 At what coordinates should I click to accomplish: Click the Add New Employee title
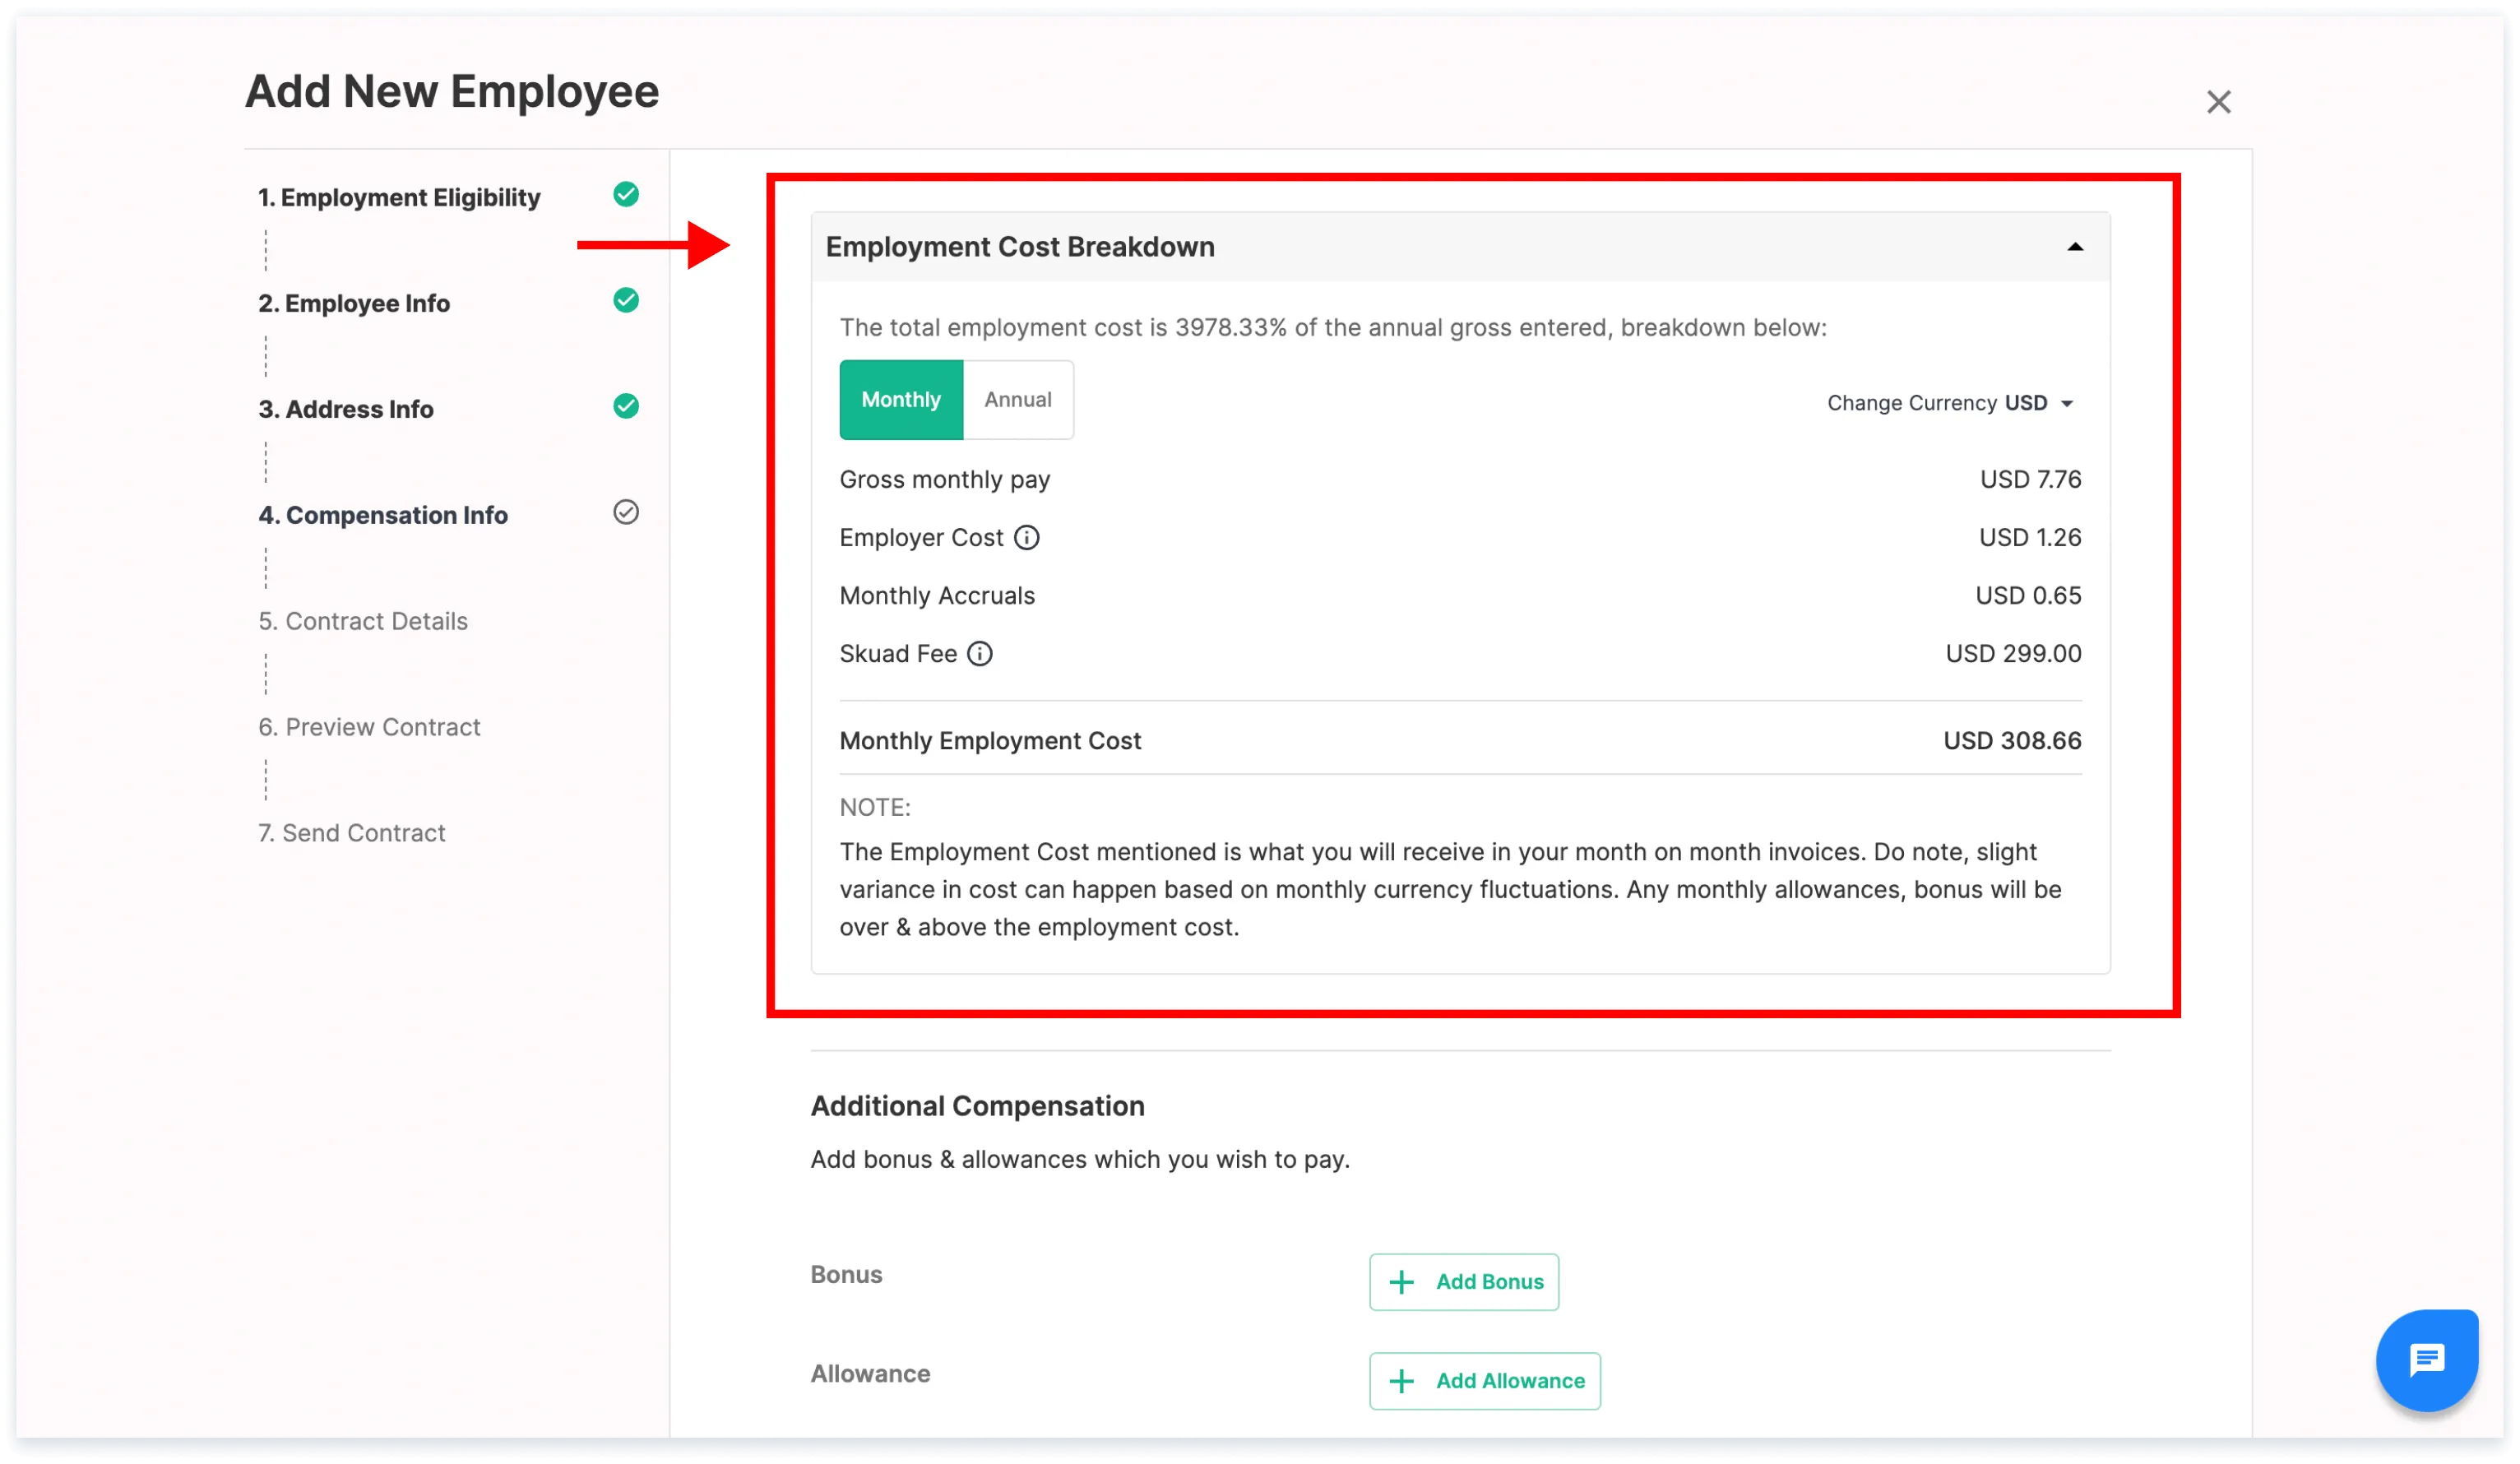coord(452,92)
